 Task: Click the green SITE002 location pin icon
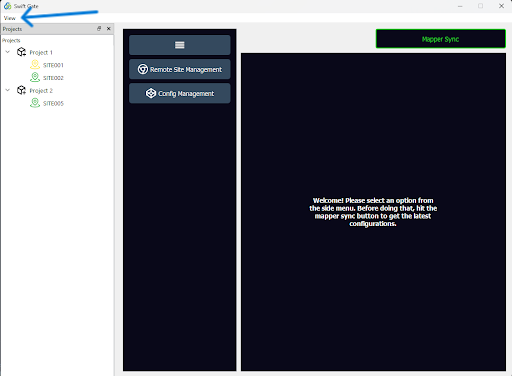click(x=35, y=77)
